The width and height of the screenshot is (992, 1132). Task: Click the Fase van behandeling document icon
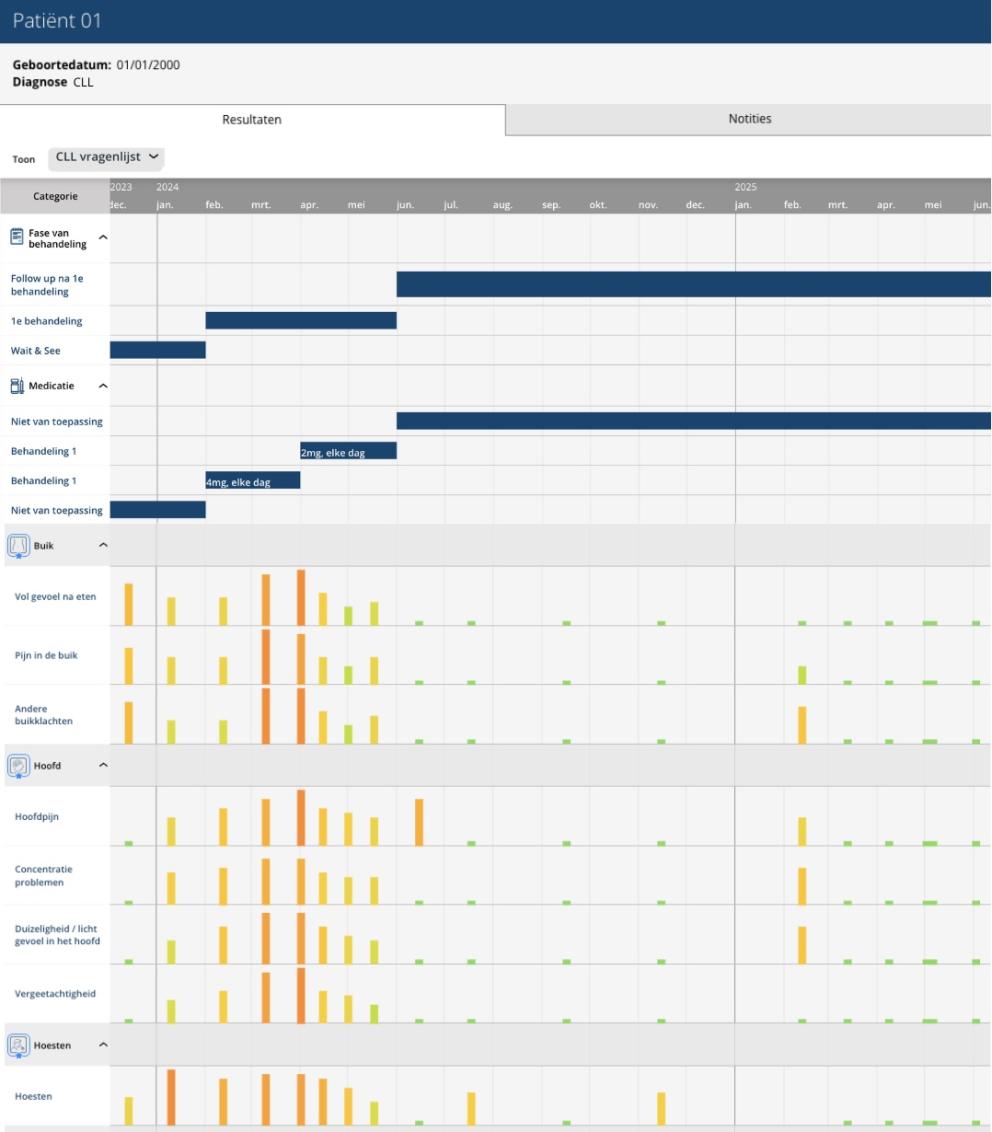click(17, 237)
